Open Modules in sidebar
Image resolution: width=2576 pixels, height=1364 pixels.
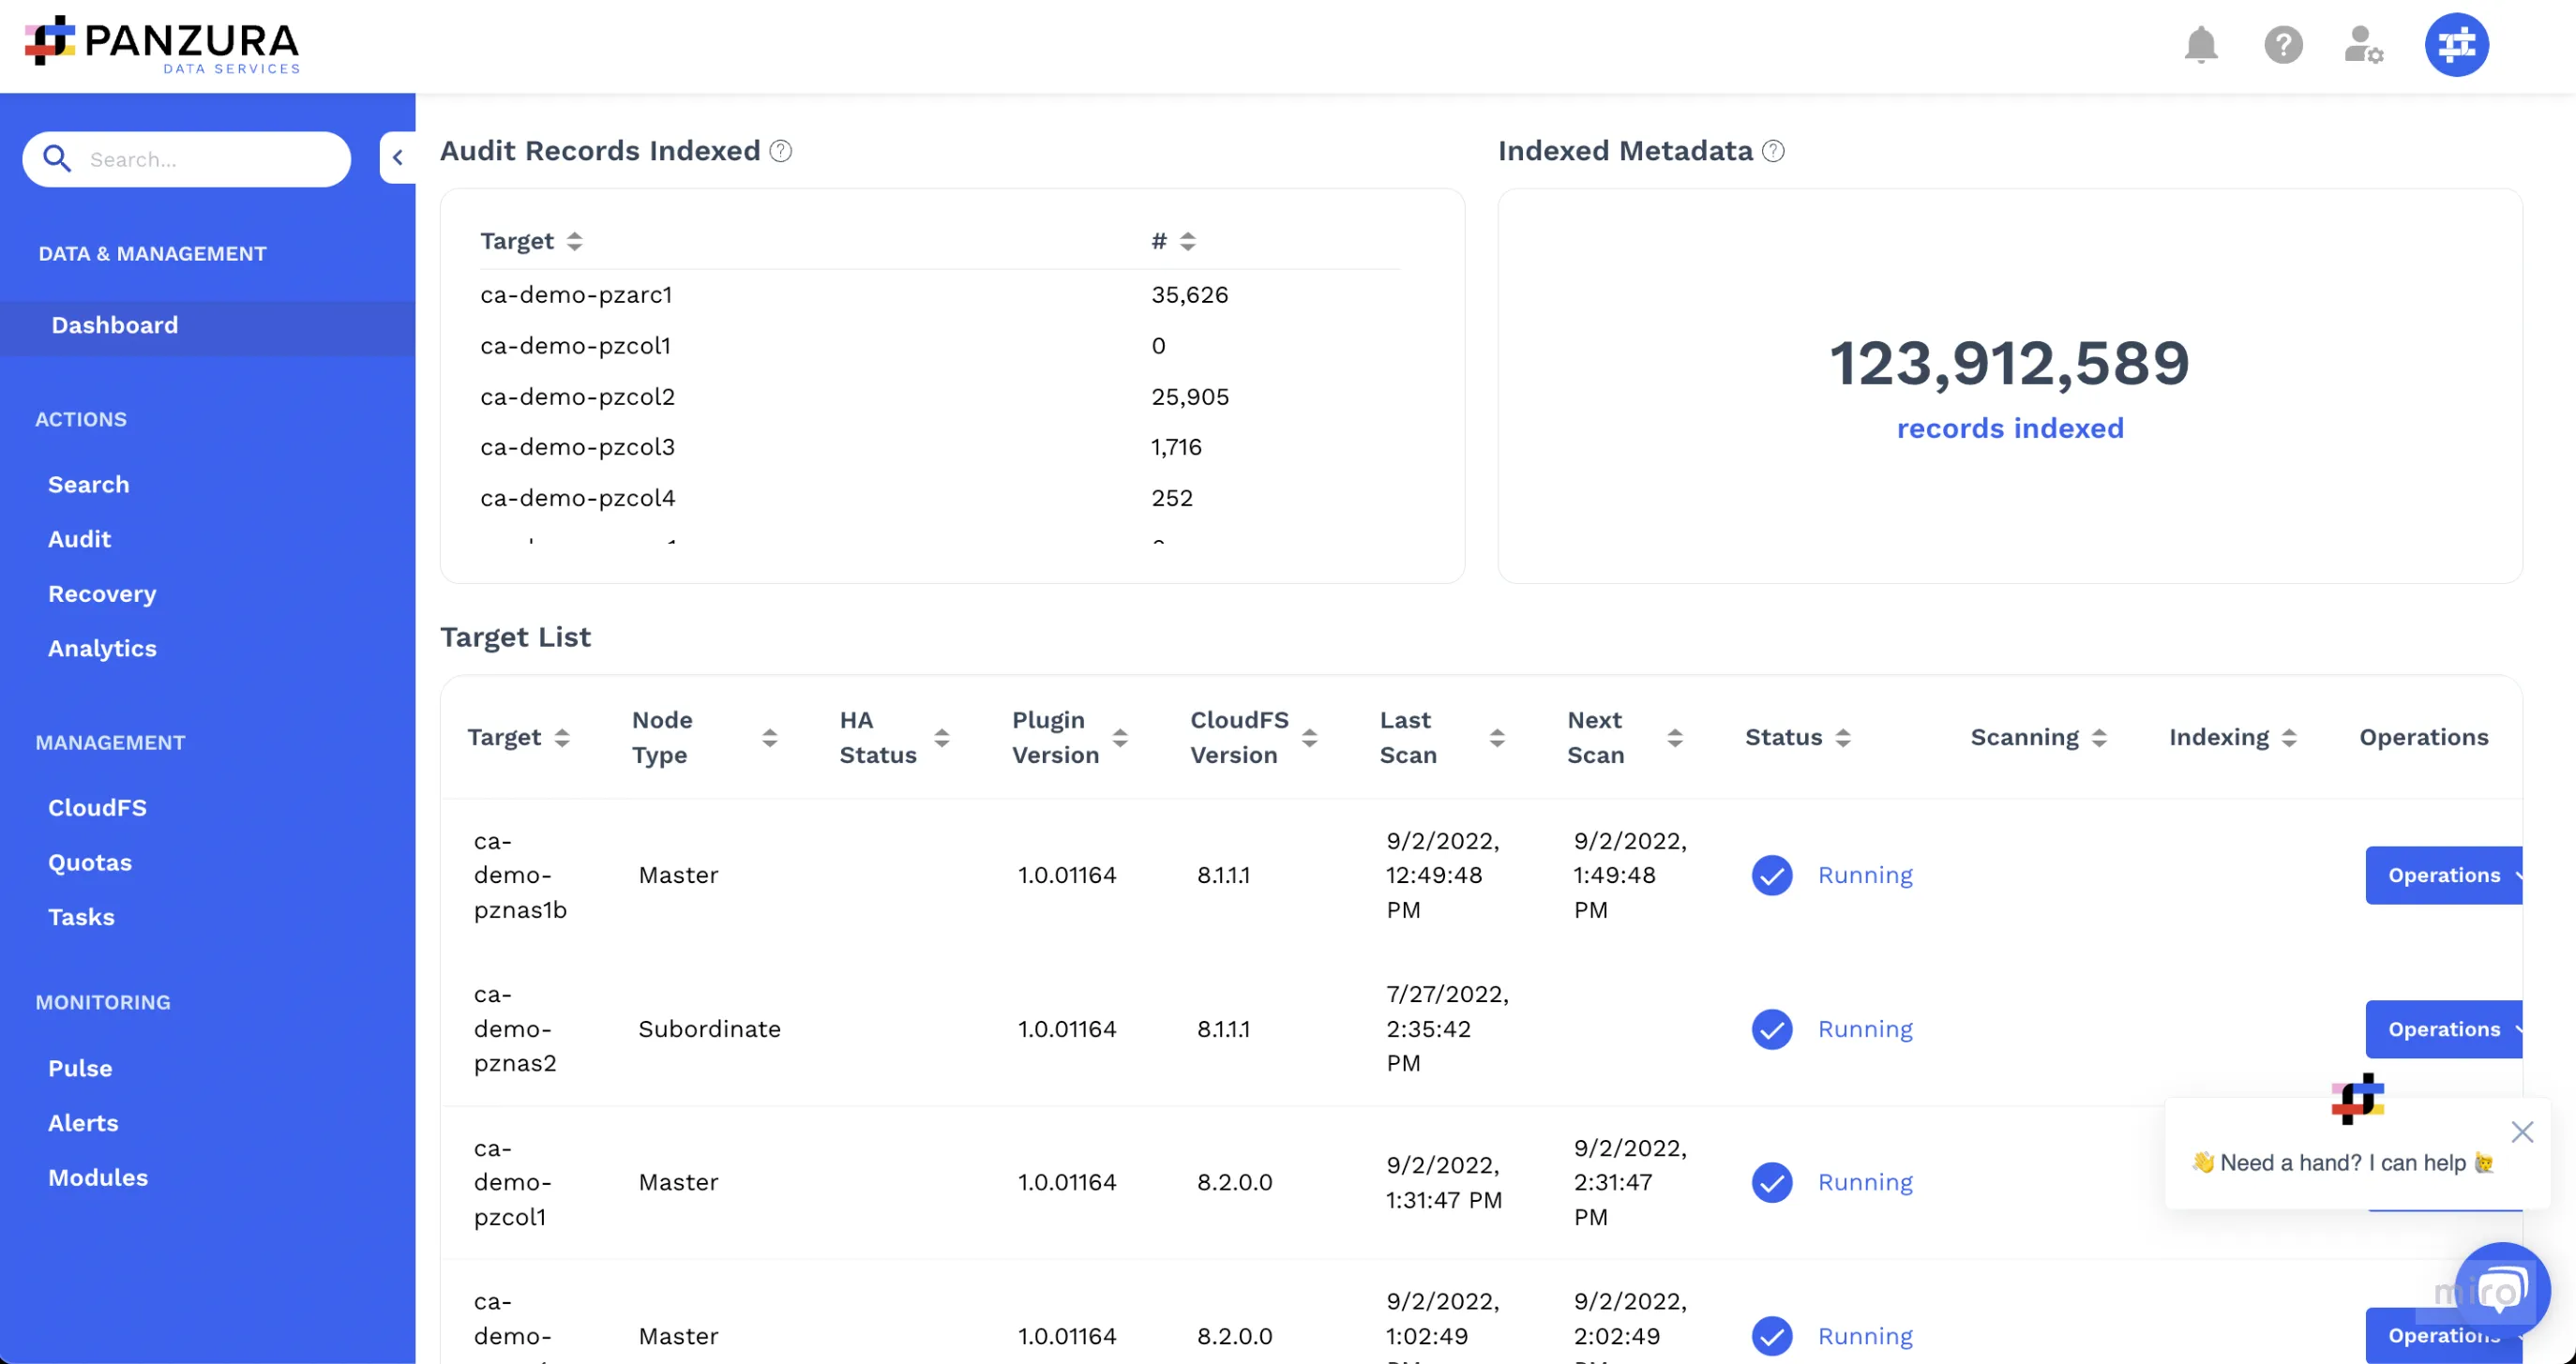point(98,1178)
